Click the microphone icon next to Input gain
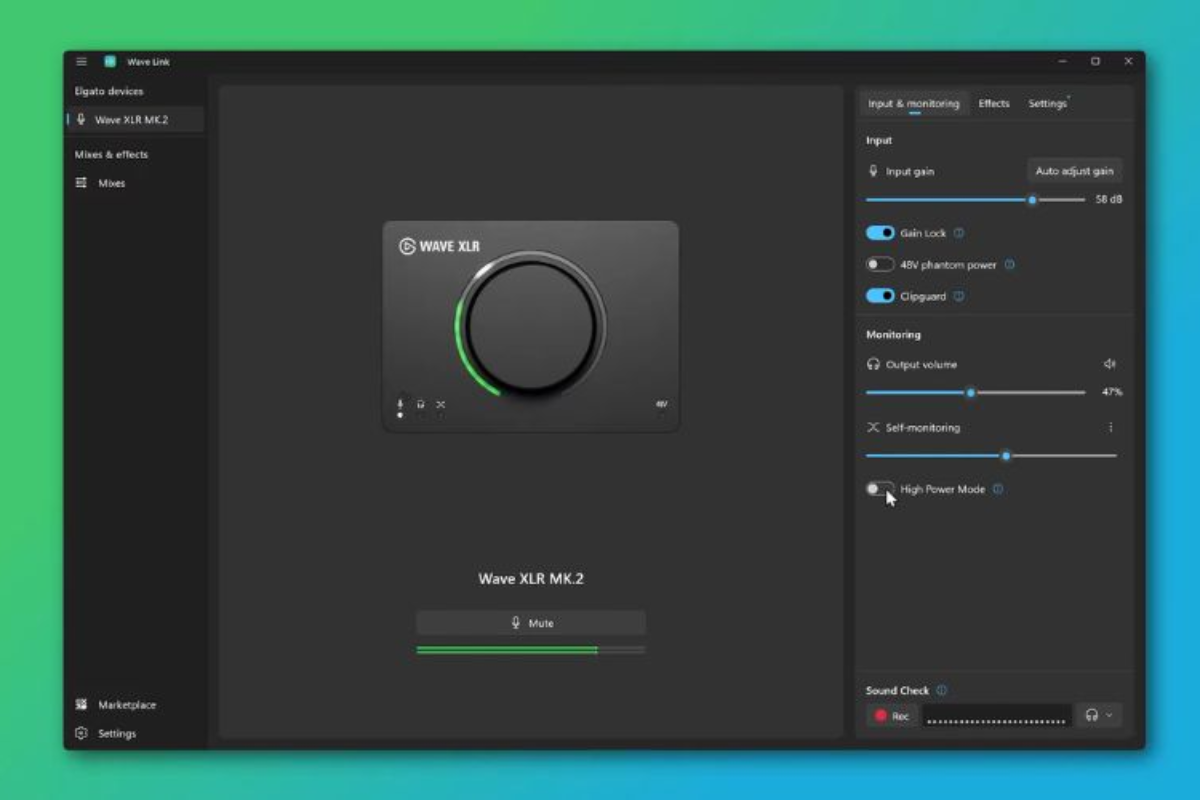The width and height of the screenshot is (1200, 800). pos(873,171)
